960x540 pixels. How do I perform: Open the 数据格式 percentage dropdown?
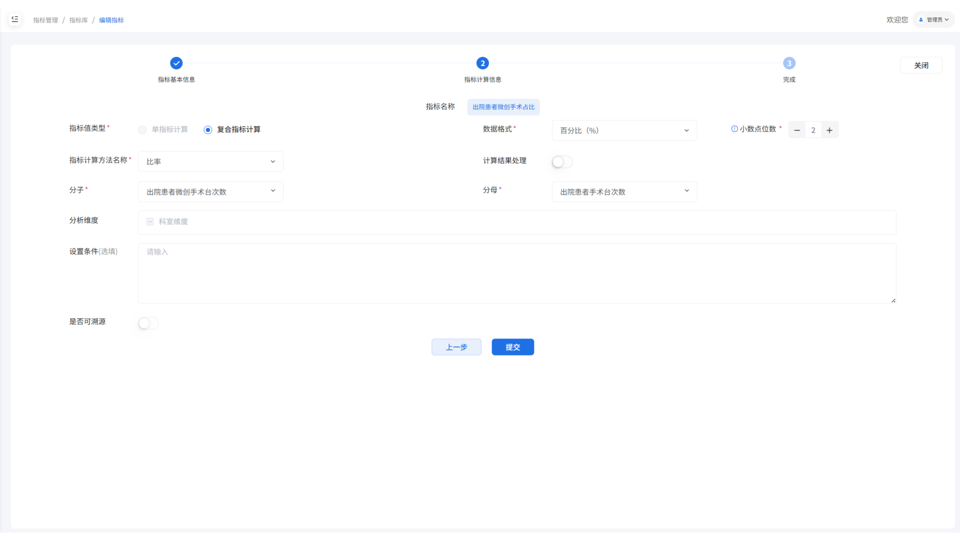[x=624, y=131]
